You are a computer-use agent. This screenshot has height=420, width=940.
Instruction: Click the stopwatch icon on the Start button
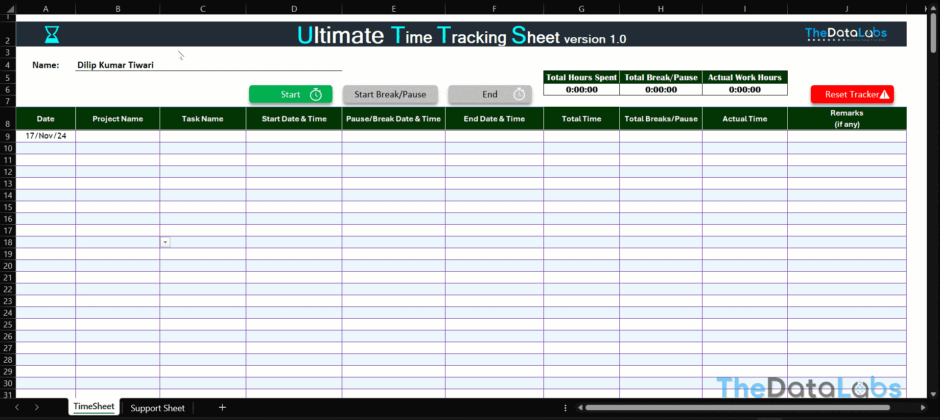[316, 94]
